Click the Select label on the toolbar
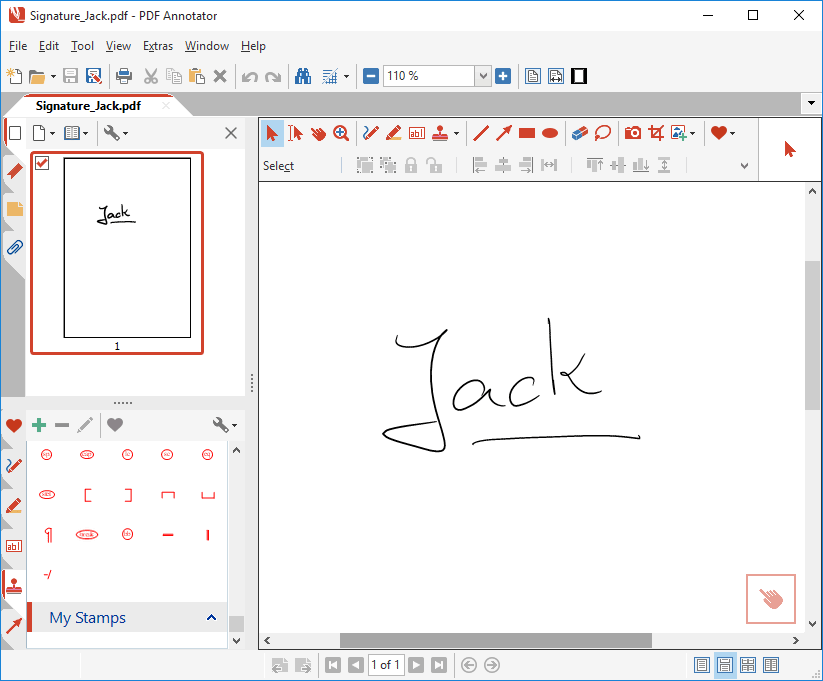Image resolution: width=823 pixels, height=681 pixels. (x=278, y=165)
